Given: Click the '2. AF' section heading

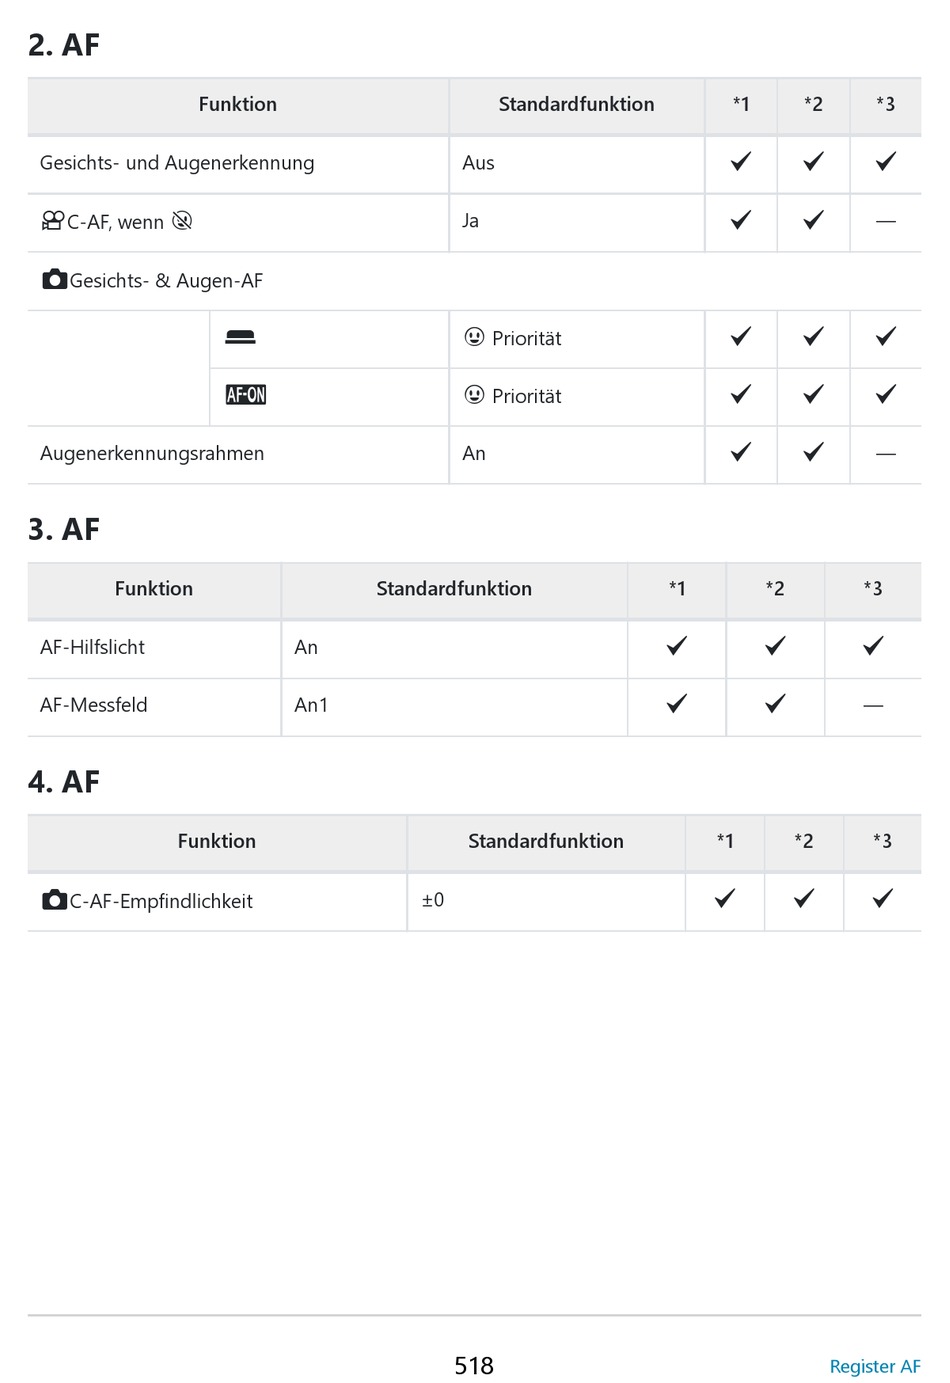Looking at the screenshot, I should click(64, 45).
